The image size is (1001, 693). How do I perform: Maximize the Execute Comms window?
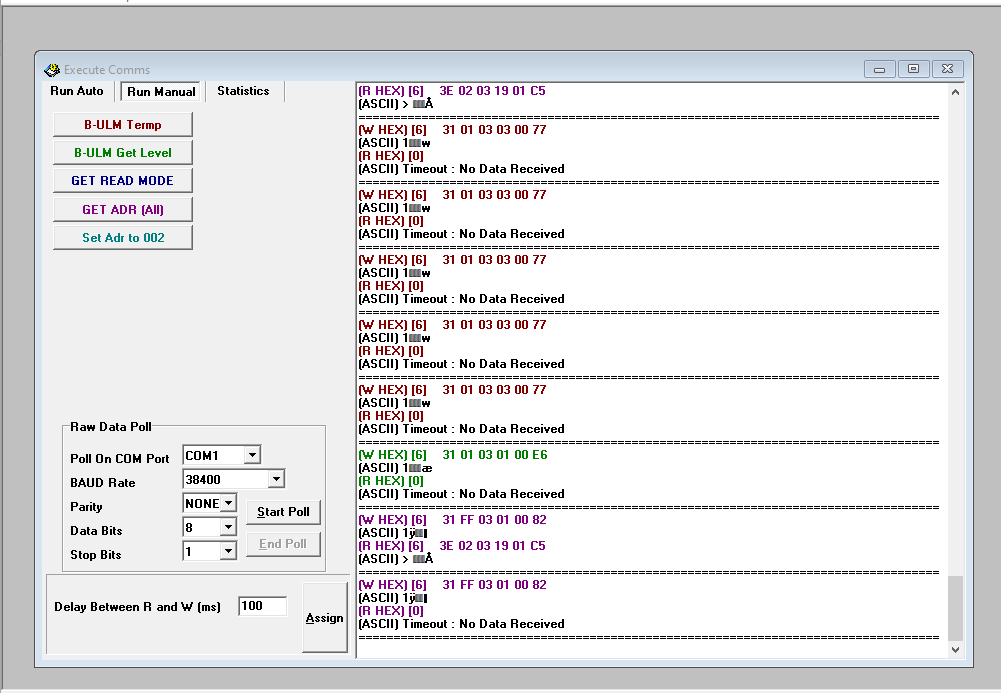click(913, 69)
